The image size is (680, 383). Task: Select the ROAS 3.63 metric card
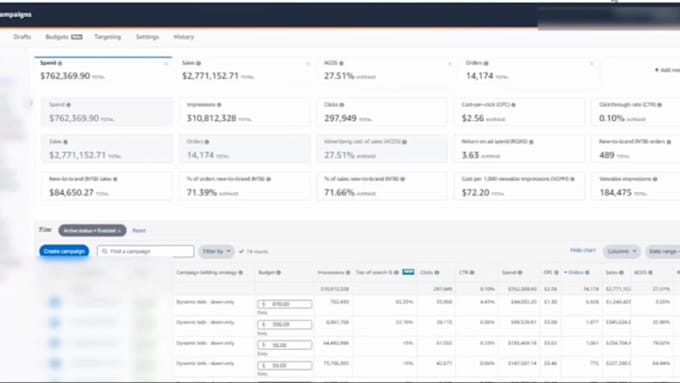tap(520, 149)
